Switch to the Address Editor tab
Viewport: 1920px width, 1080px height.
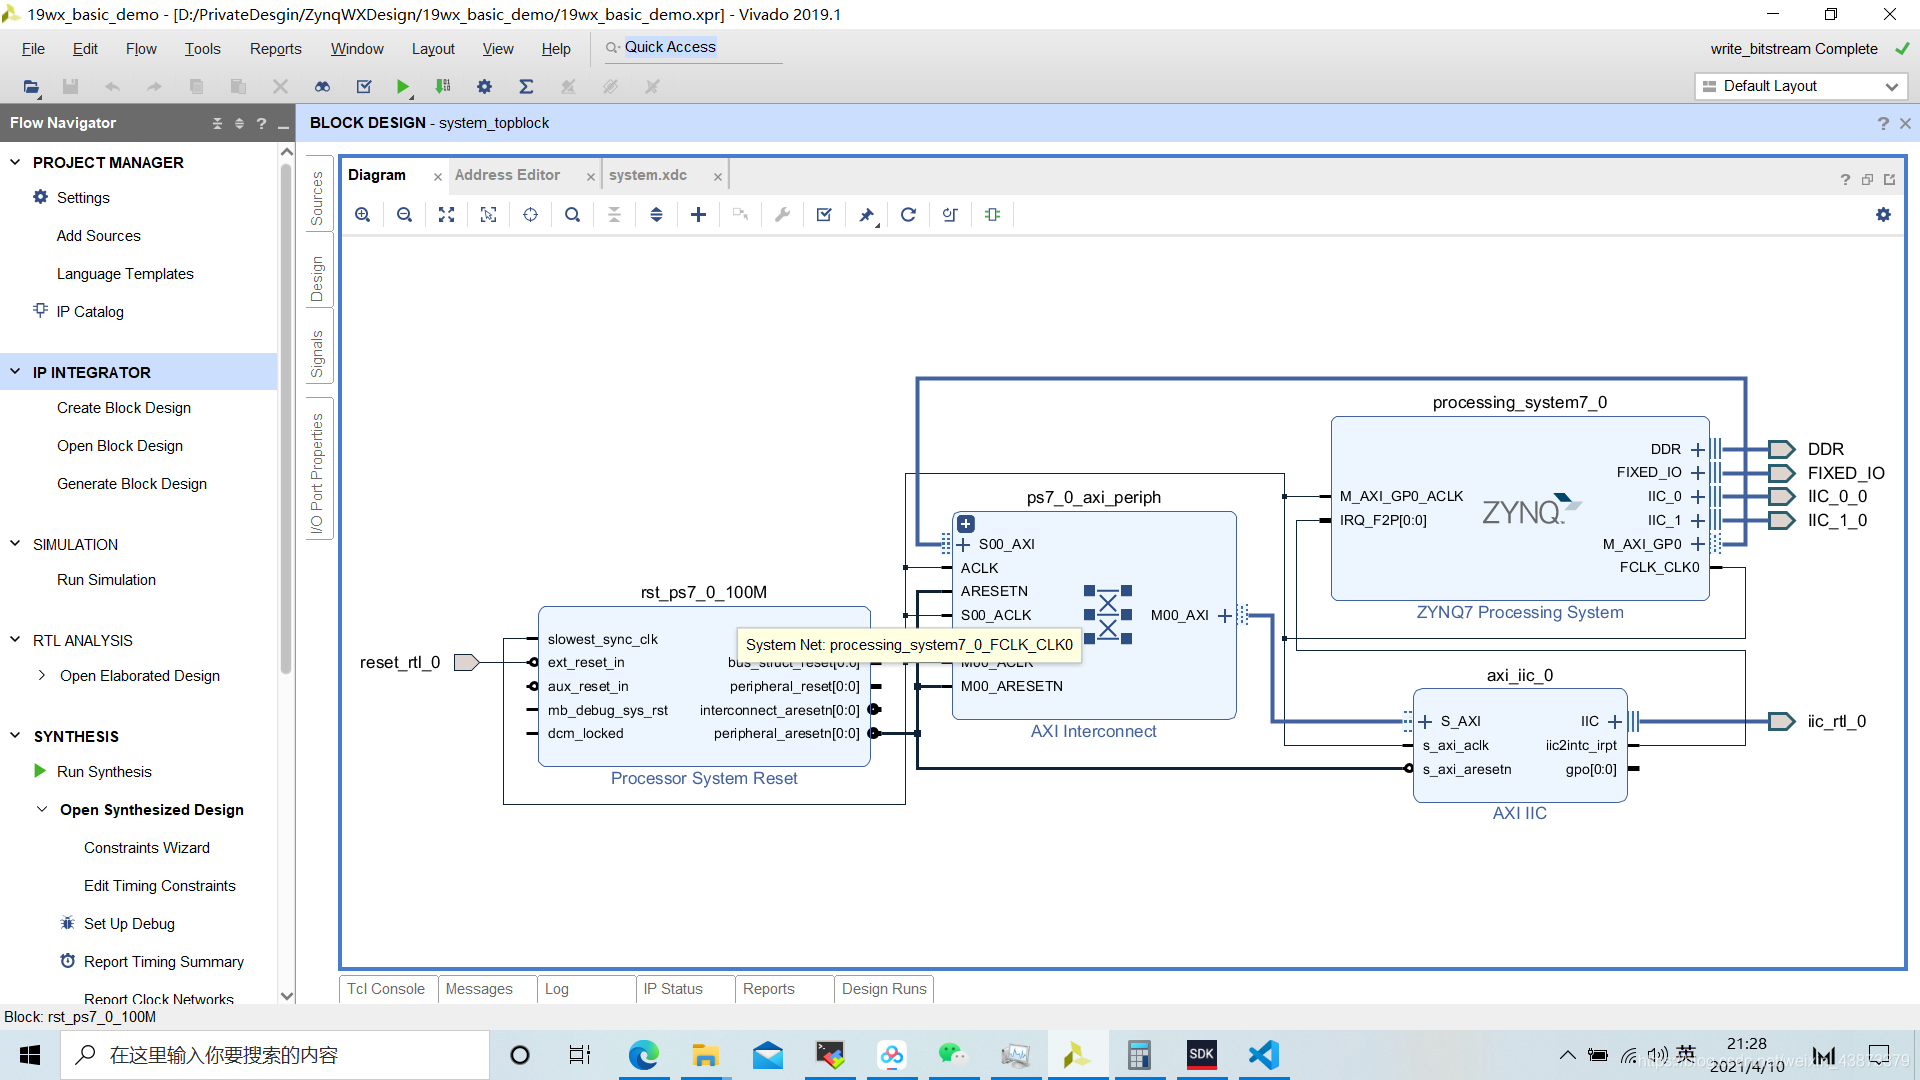pos(508,175)
